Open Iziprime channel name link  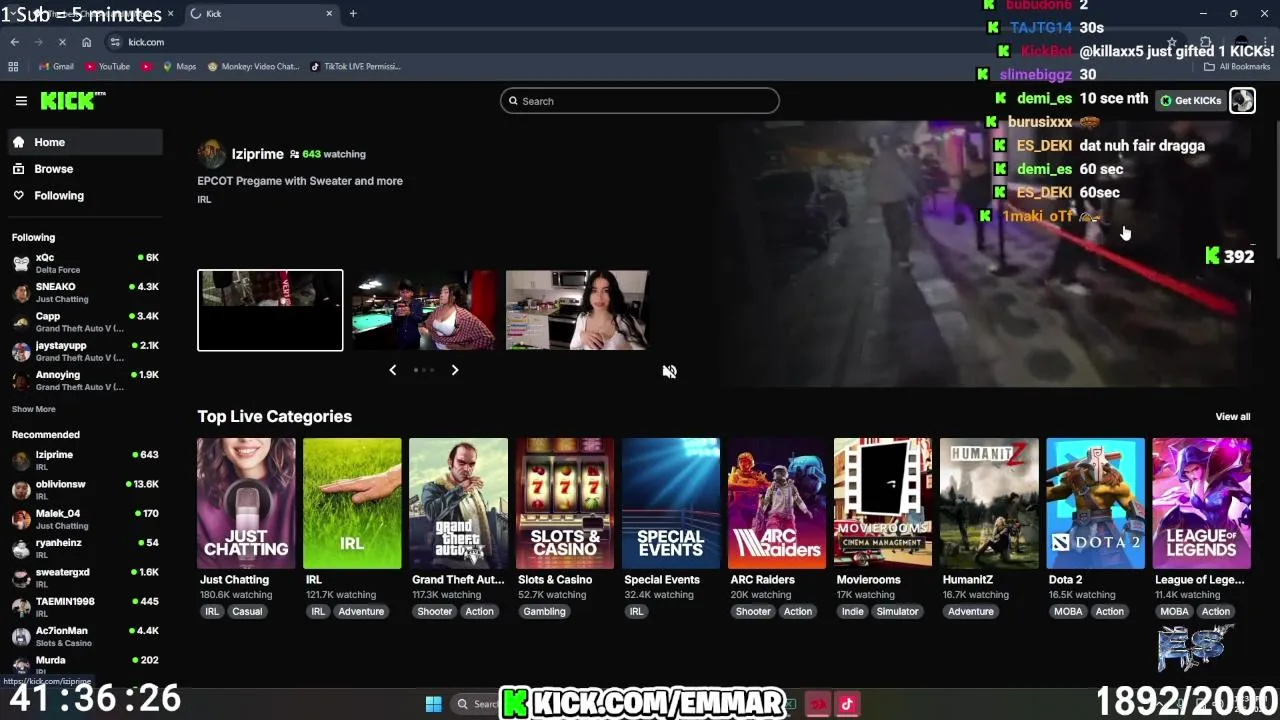click(257, 154)
